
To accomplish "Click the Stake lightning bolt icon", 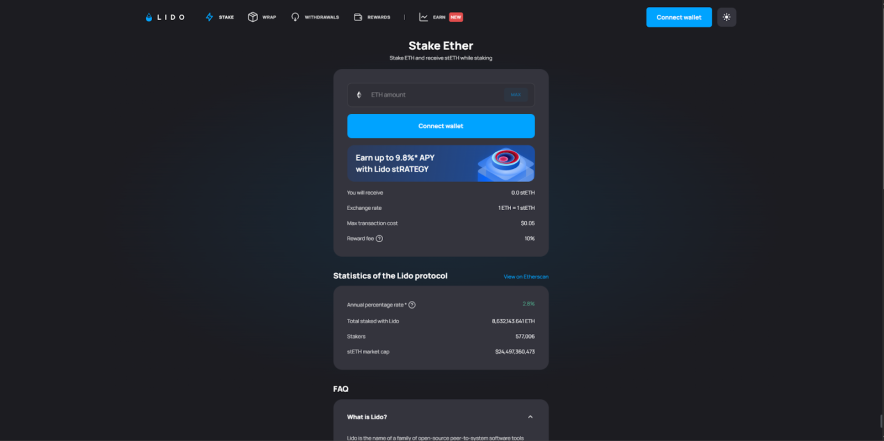I will tap(209, 17).
